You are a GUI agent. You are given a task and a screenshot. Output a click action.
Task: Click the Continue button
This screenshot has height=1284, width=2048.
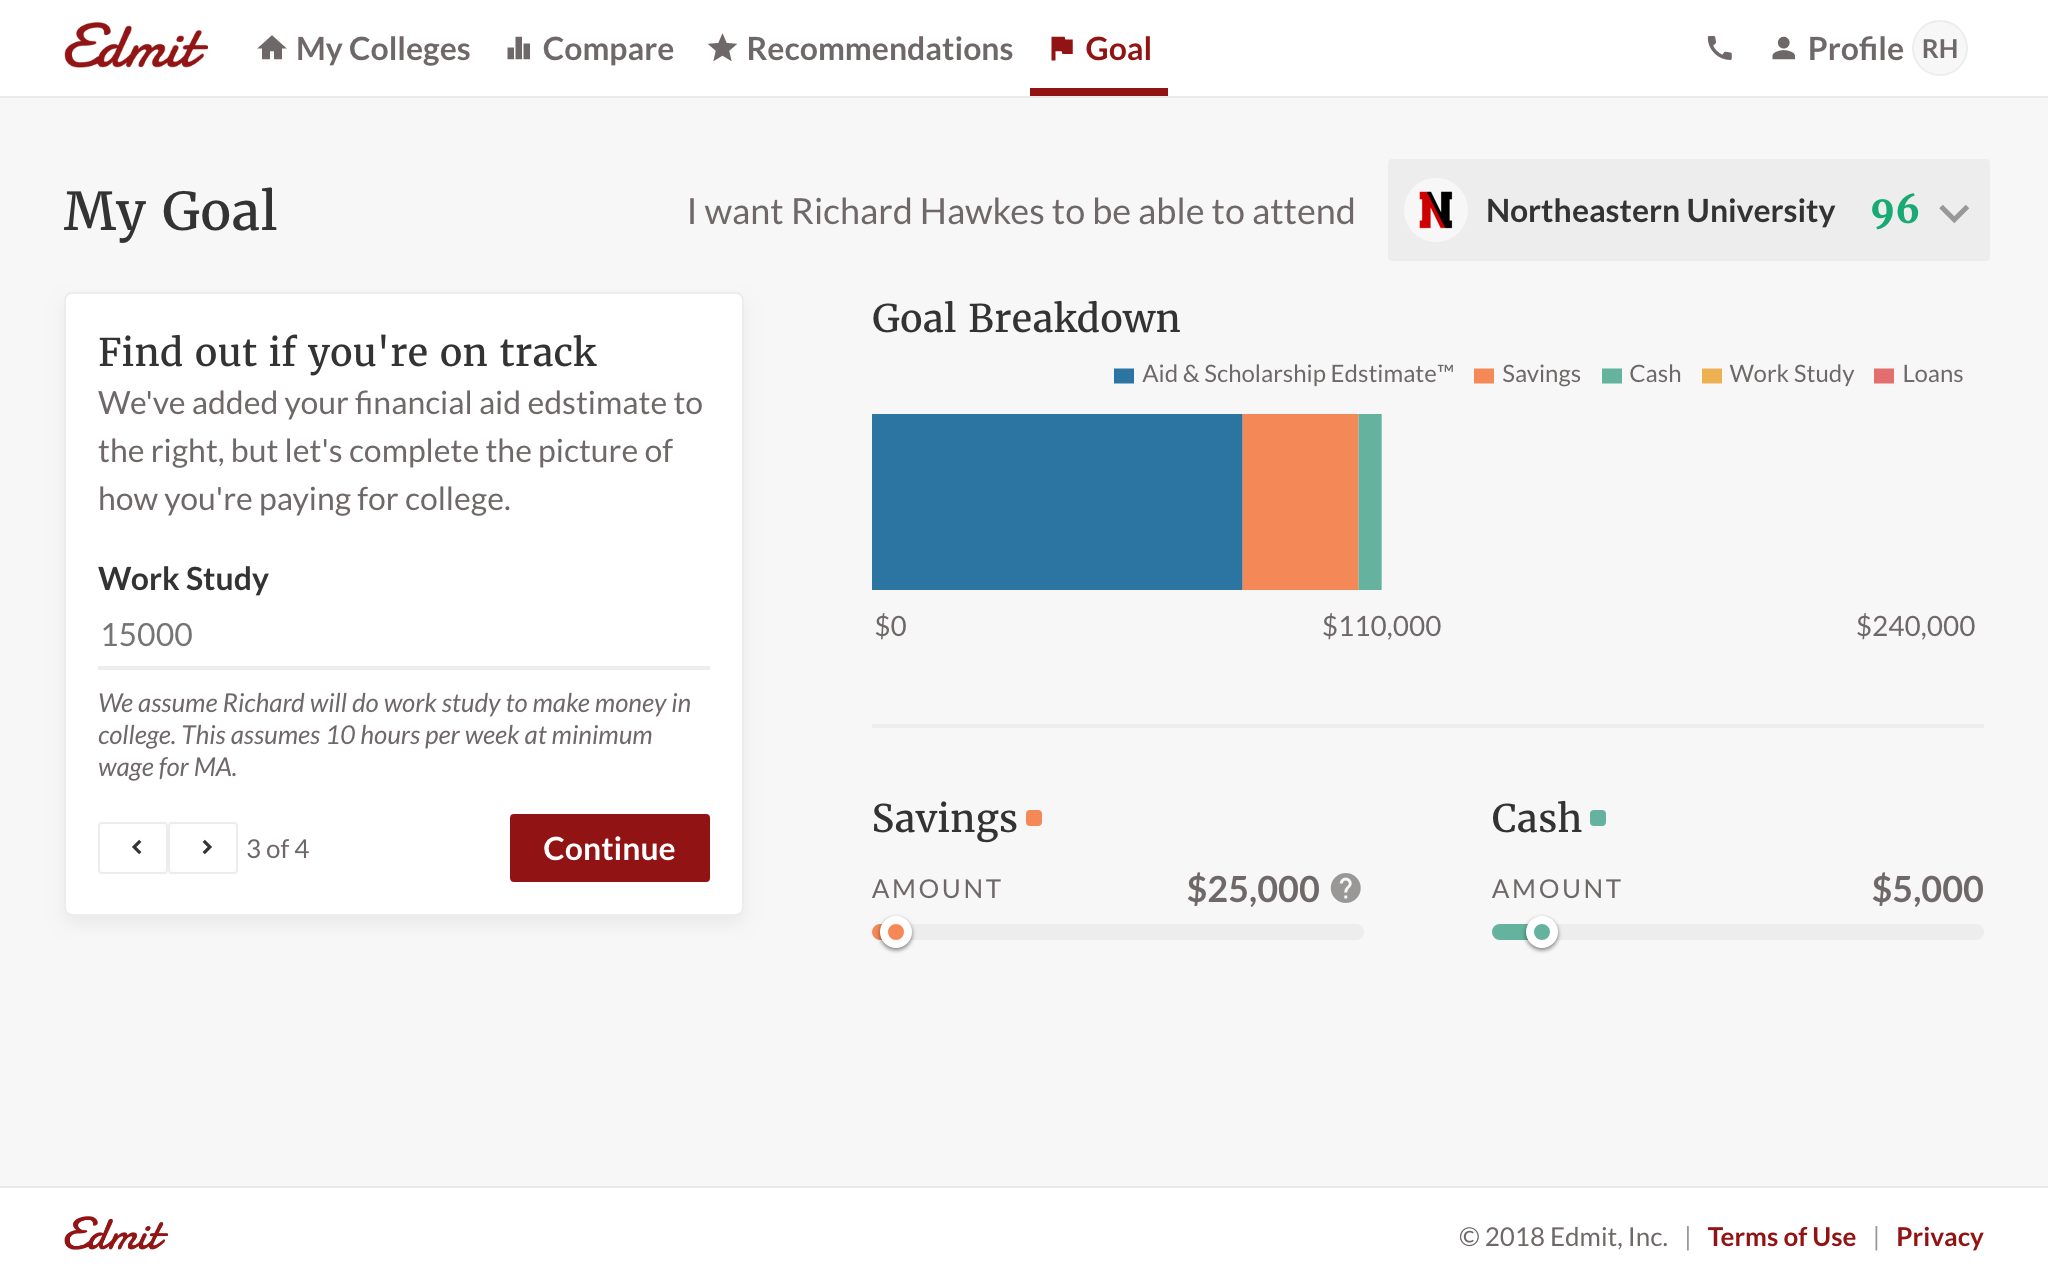point(610,848)
